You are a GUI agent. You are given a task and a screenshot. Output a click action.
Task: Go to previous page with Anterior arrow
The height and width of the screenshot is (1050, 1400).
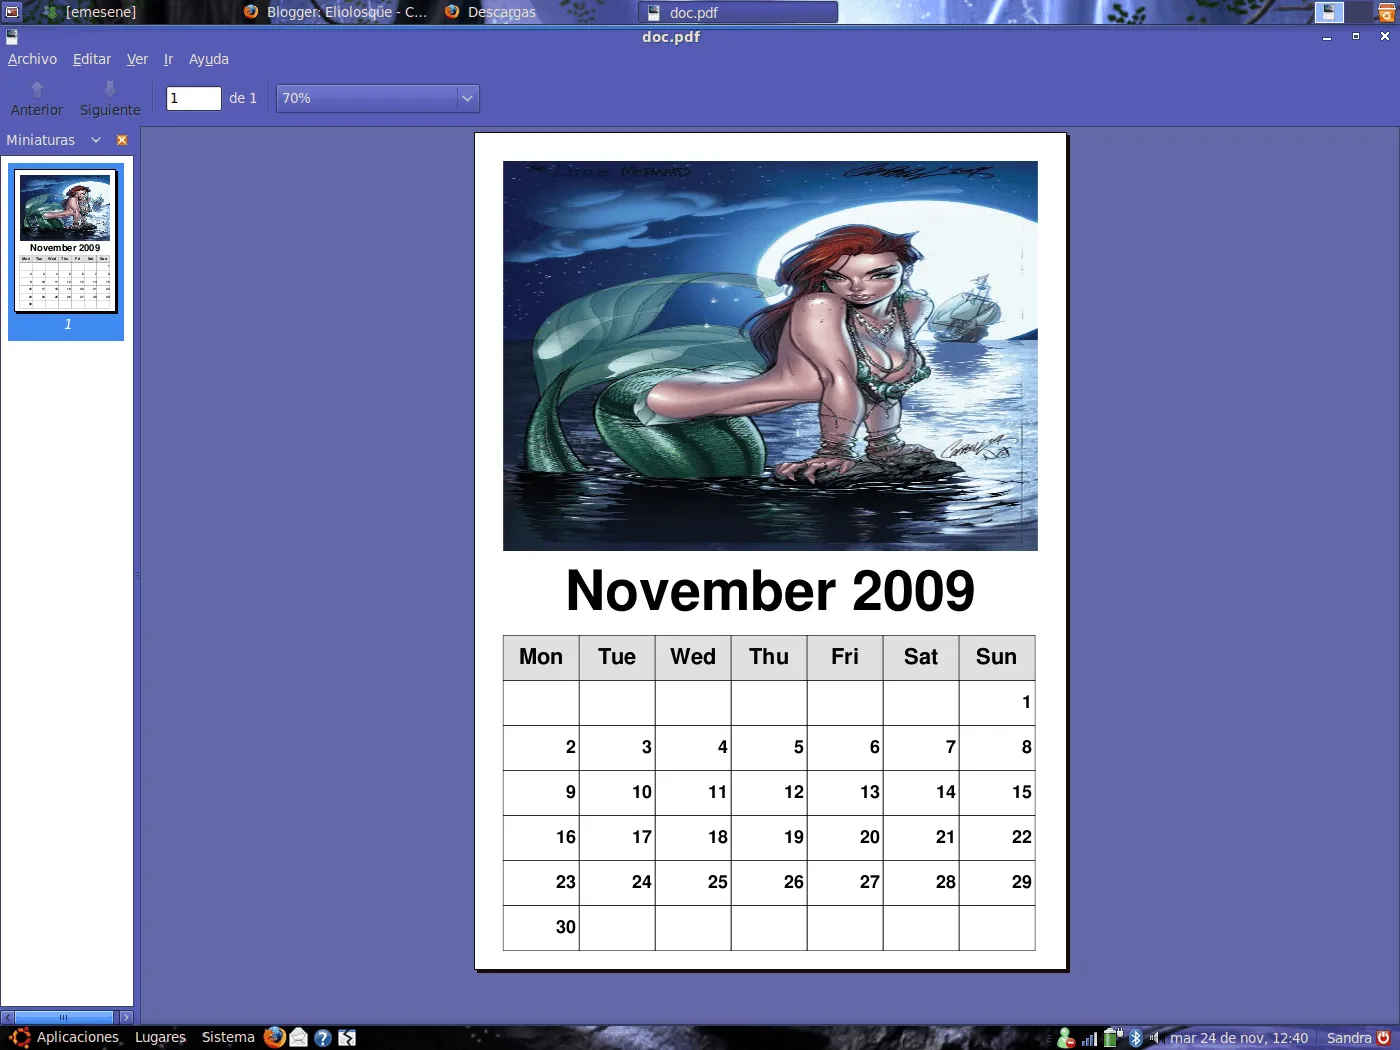(37, 99)
